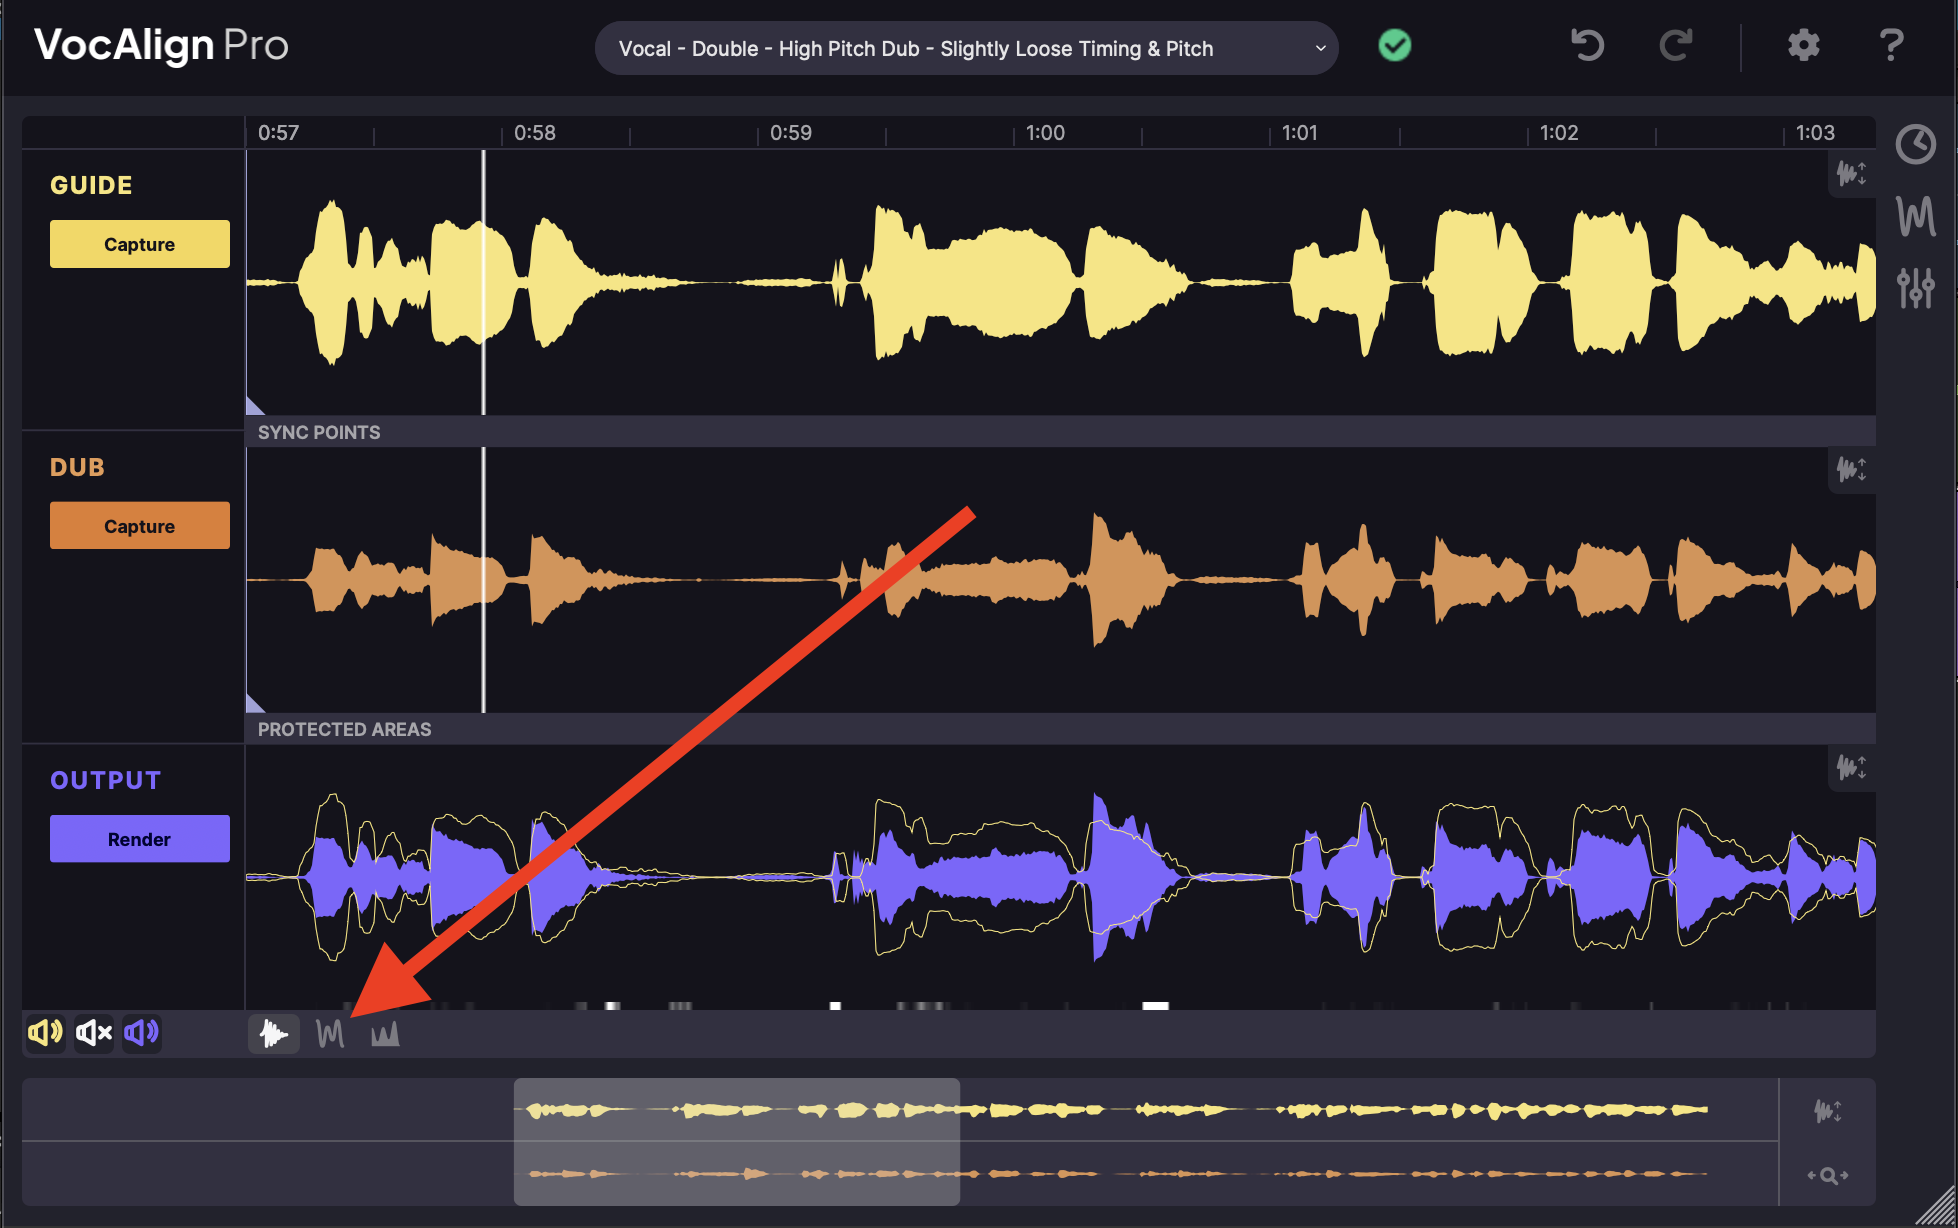1958x1228 pixels.
Task: Click the undo arrow icon
Action: 1587,45
